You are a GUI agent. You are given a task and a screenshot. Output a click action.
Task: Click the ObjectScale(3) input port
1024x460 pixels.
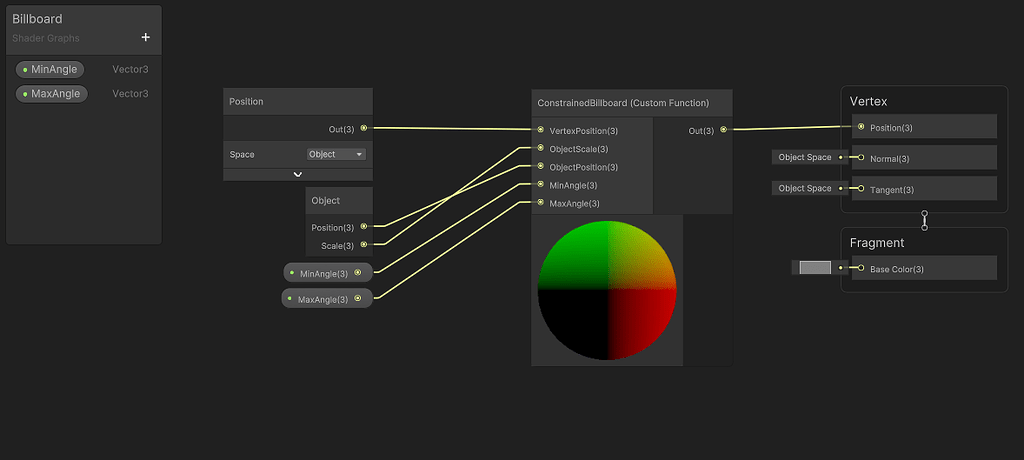[x=540, y=148]
